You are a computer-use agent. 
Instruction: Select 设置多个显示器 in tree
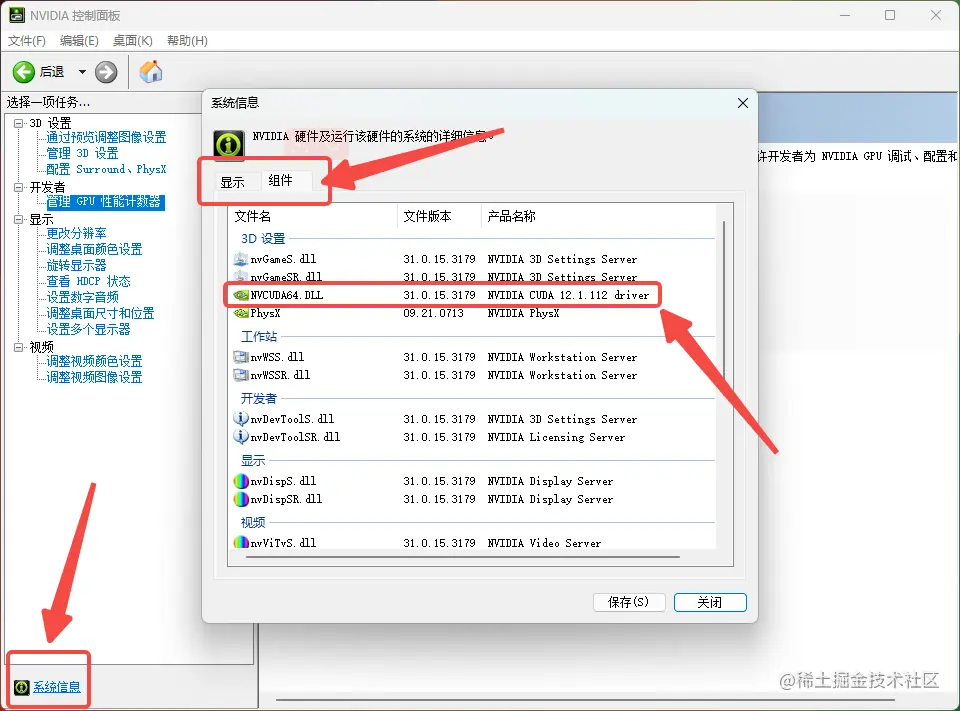(x=89, y=329)
